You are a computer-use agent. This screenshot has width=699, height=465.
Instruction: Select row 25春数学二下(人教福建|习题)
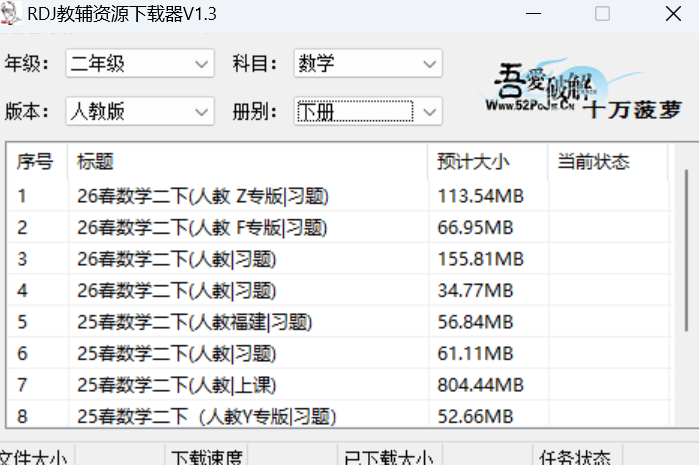tap(339, 322)
